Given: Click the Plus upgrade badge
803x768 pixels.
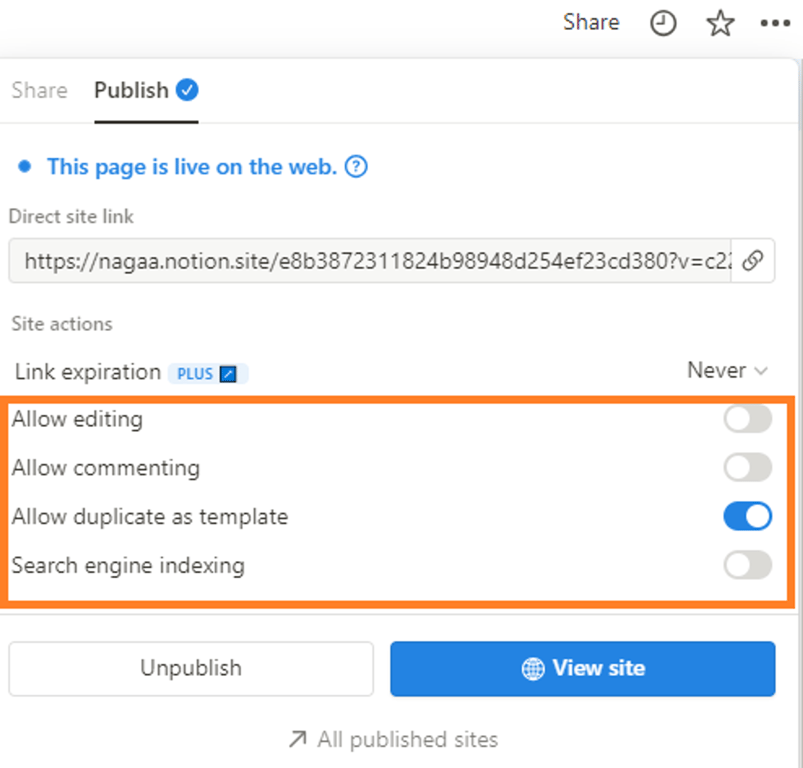Looking at the screenshot, I should point(207,373).
